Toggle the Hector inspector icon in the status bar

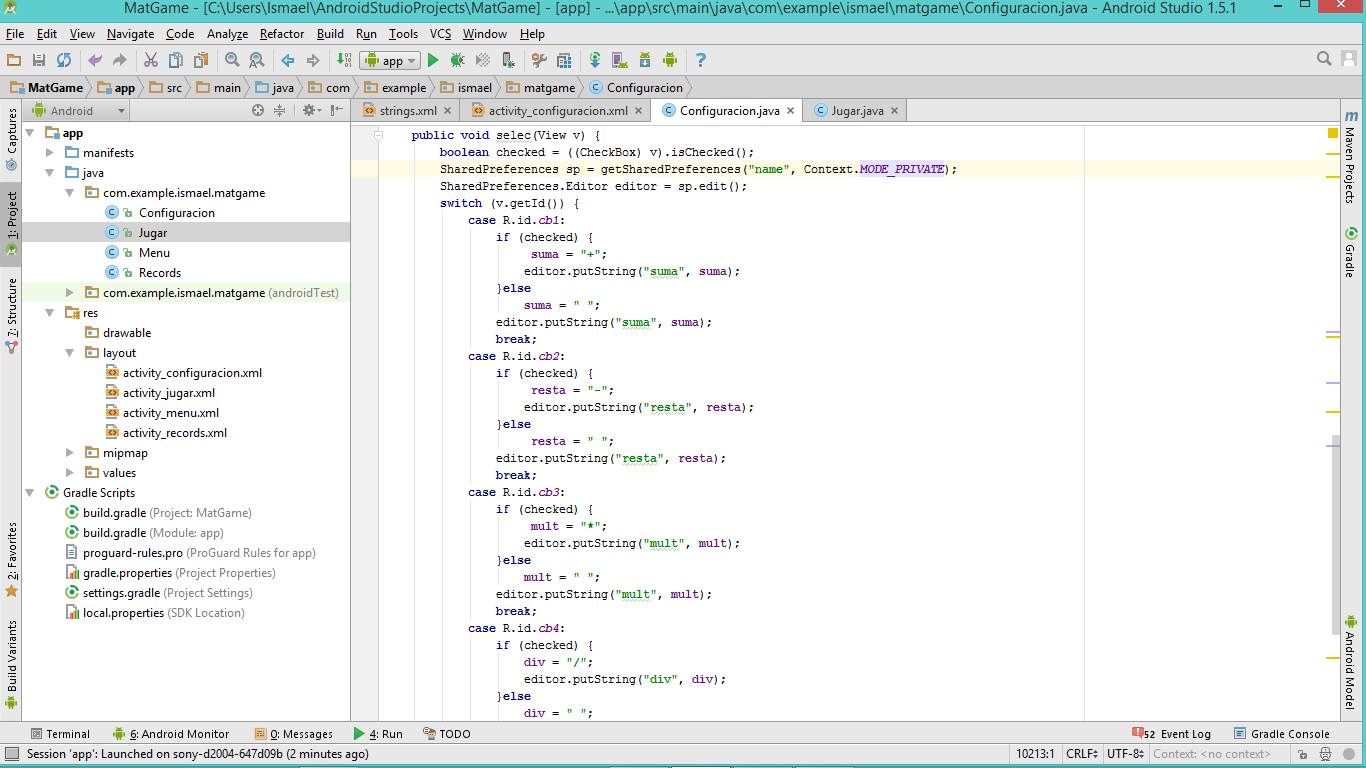coord(1325,754)
